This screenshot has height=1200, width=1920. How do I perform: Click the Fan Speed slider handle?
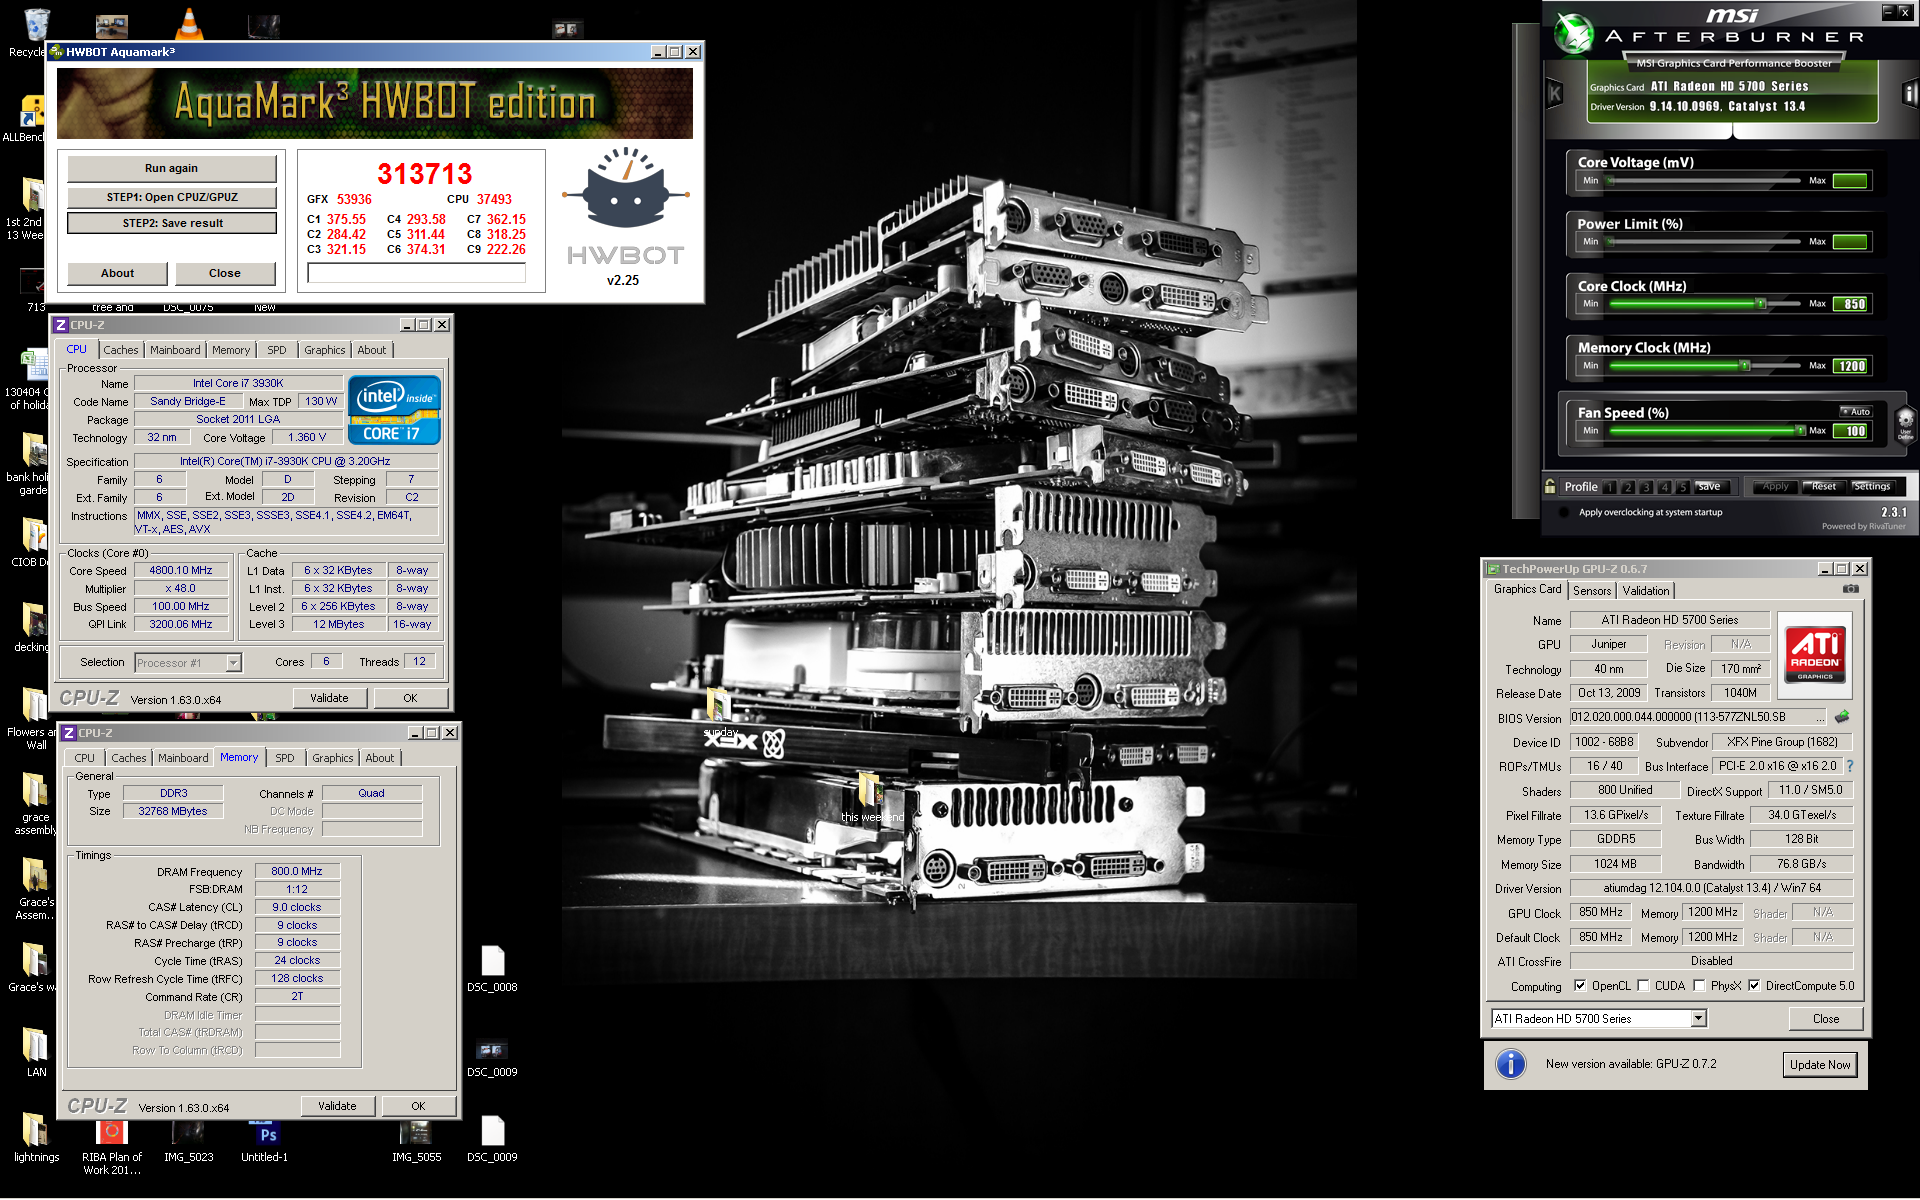click(1801, 431)
